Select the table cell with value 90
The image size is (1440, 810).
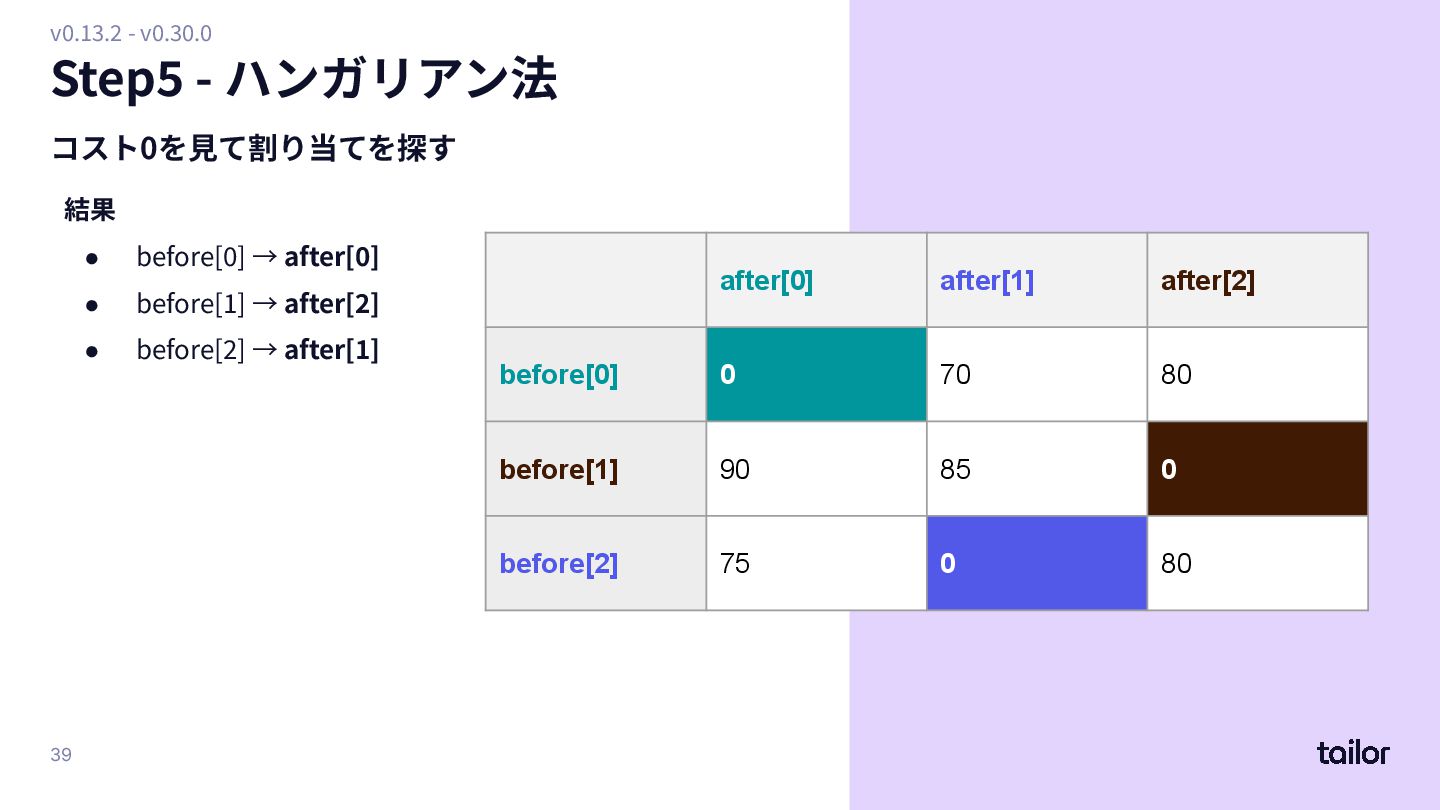(x=816, y=469)
